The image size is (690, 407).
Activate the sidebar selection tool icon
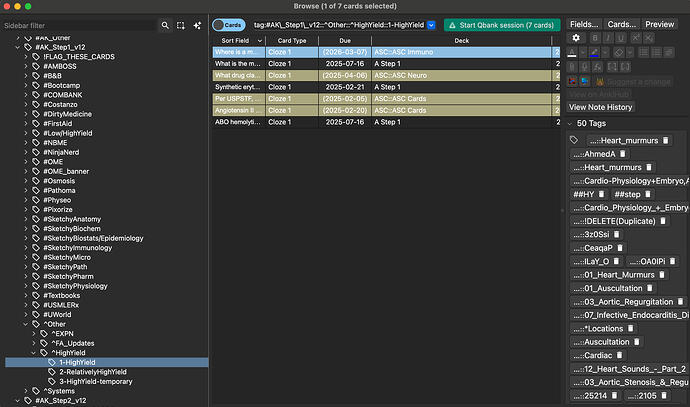click(181, 26)
